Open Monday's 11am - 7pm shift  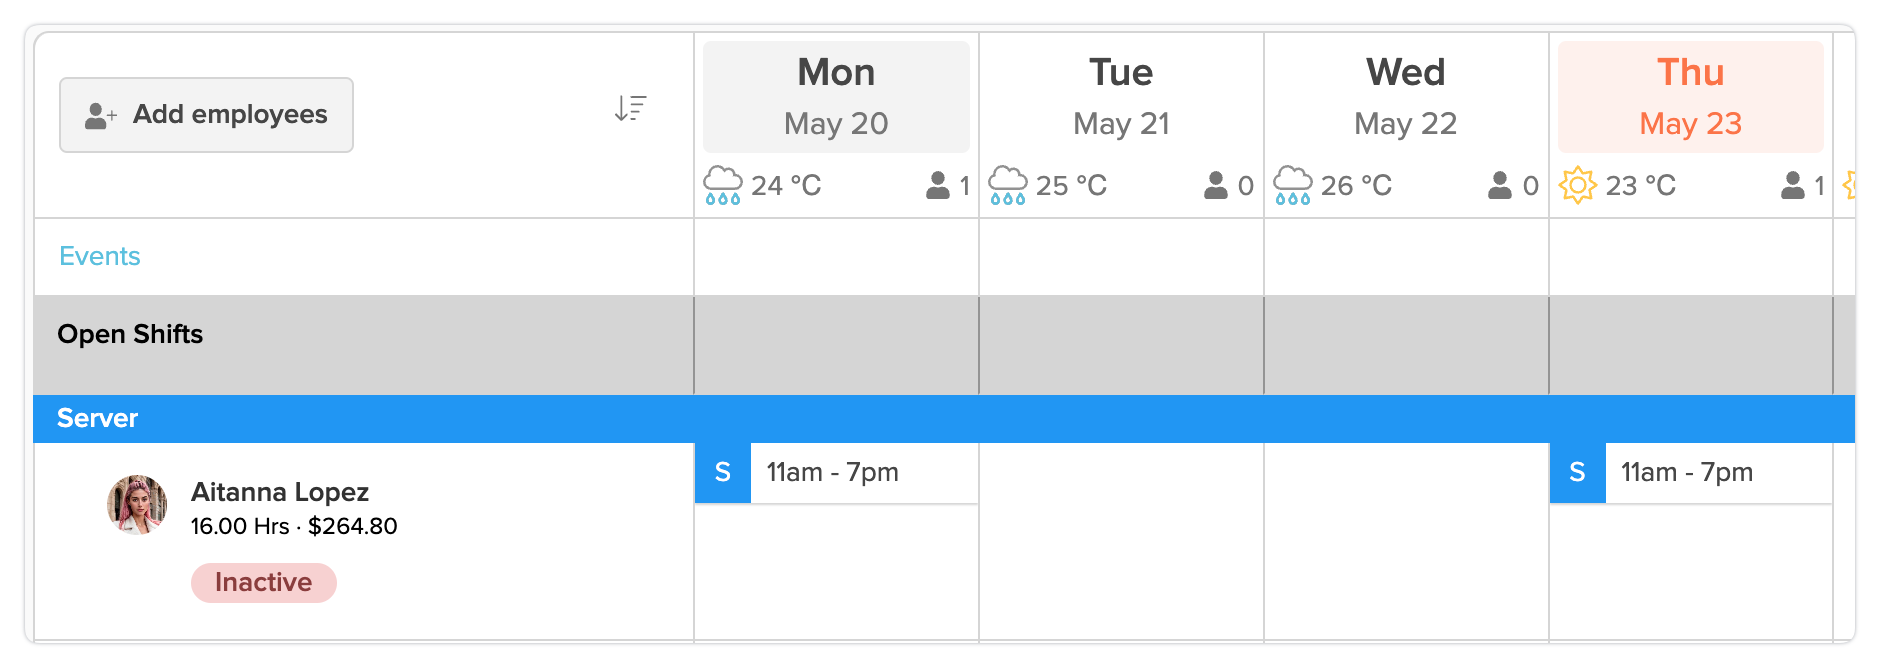point(836,473)
